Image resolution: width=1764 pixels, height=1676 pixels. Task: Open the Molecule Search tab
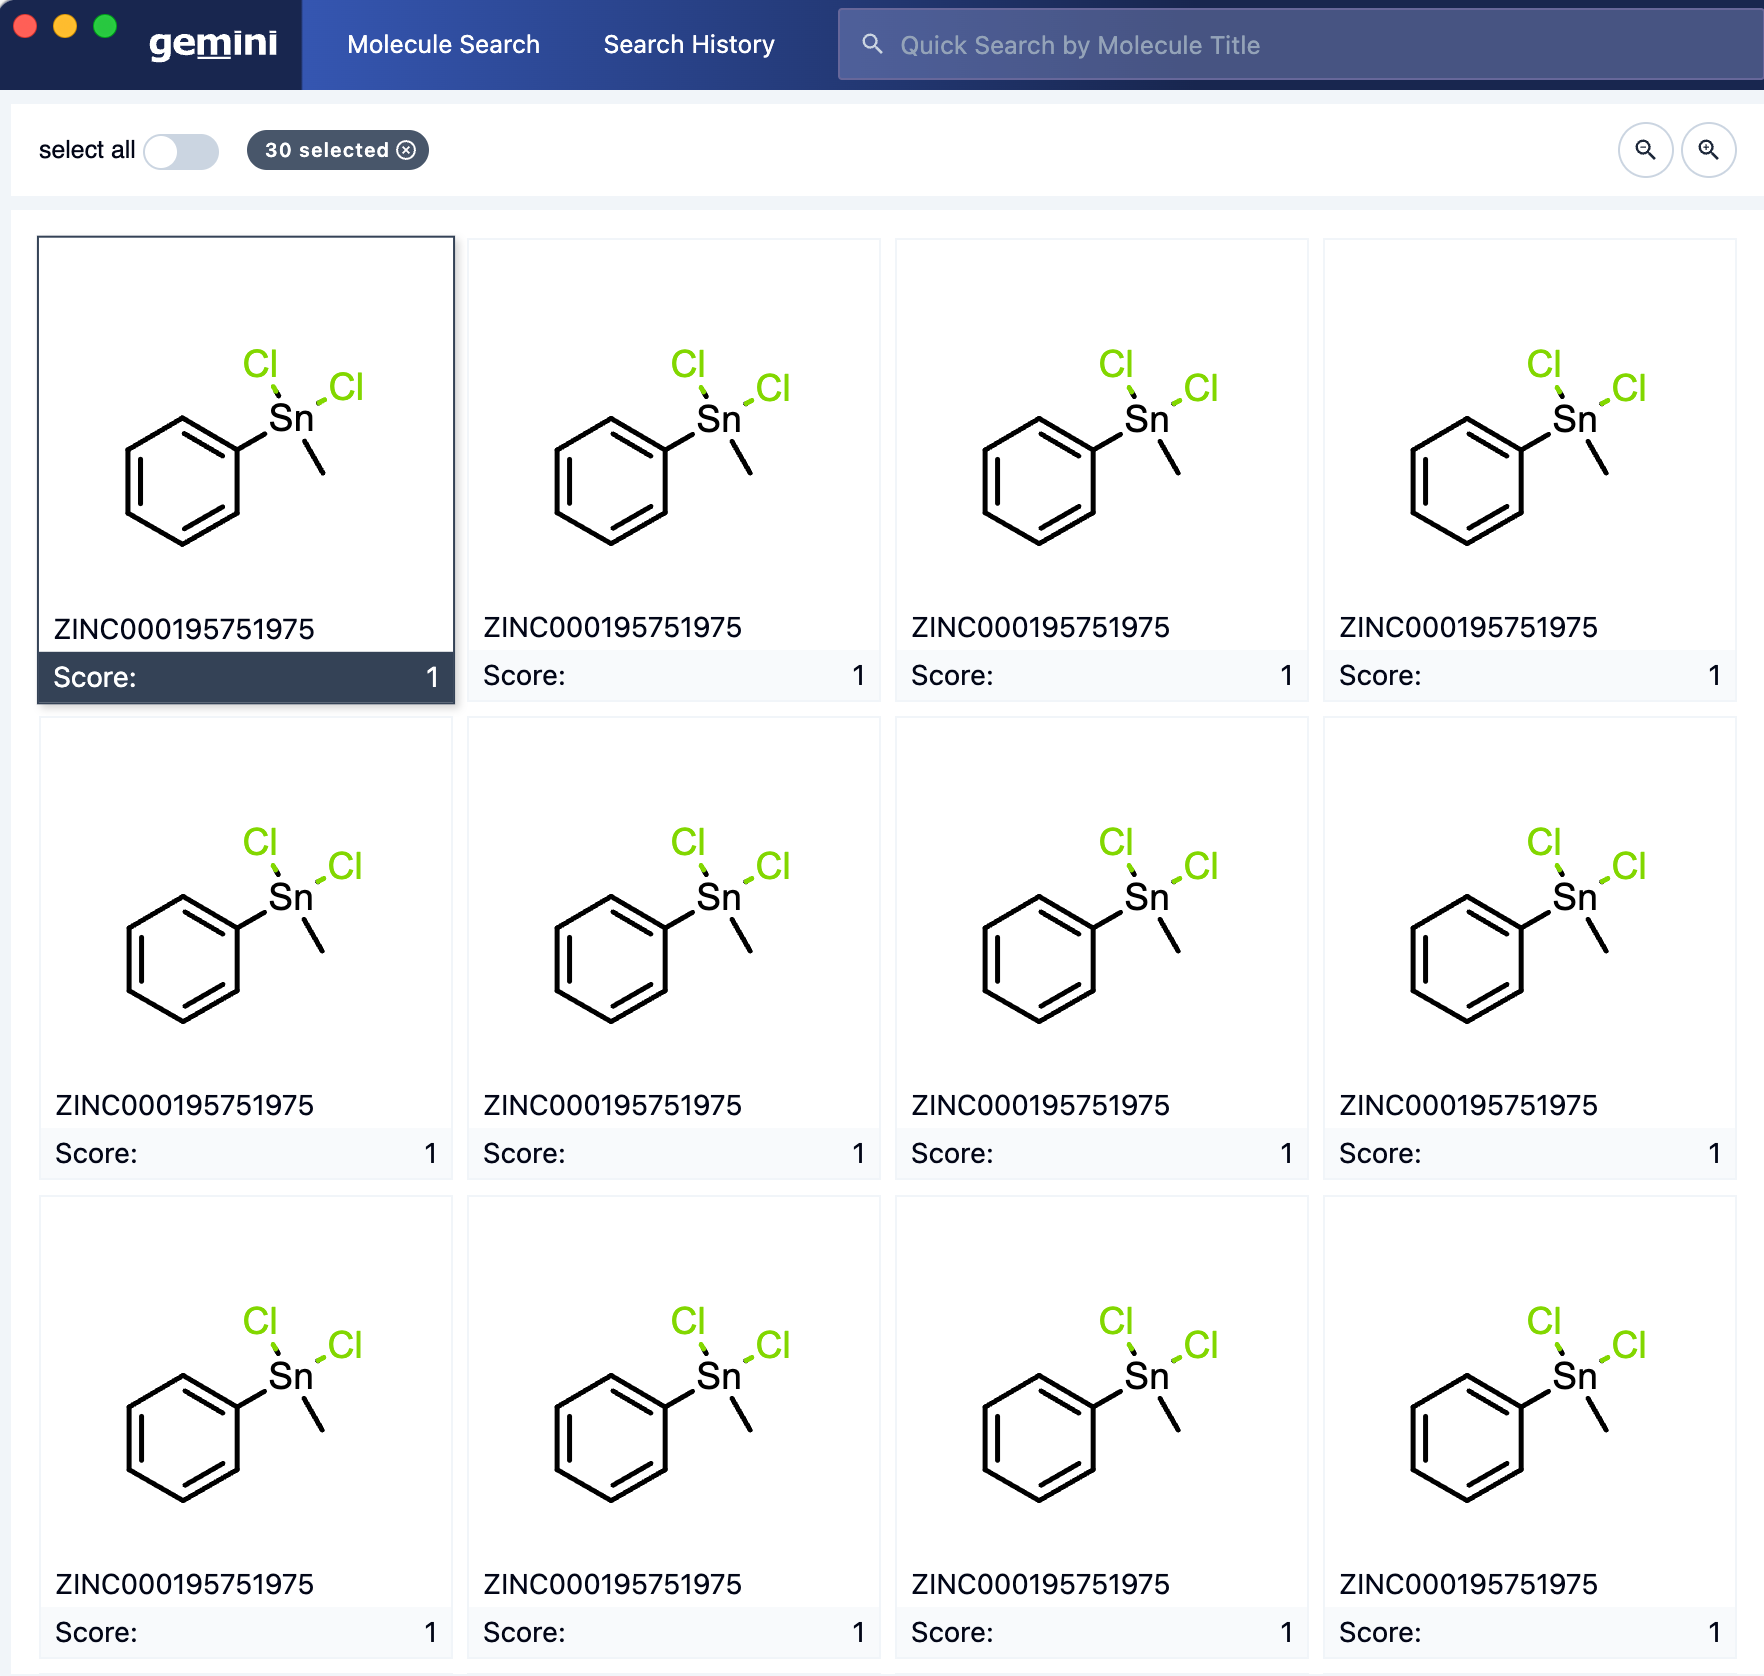[x=443, y=44]
